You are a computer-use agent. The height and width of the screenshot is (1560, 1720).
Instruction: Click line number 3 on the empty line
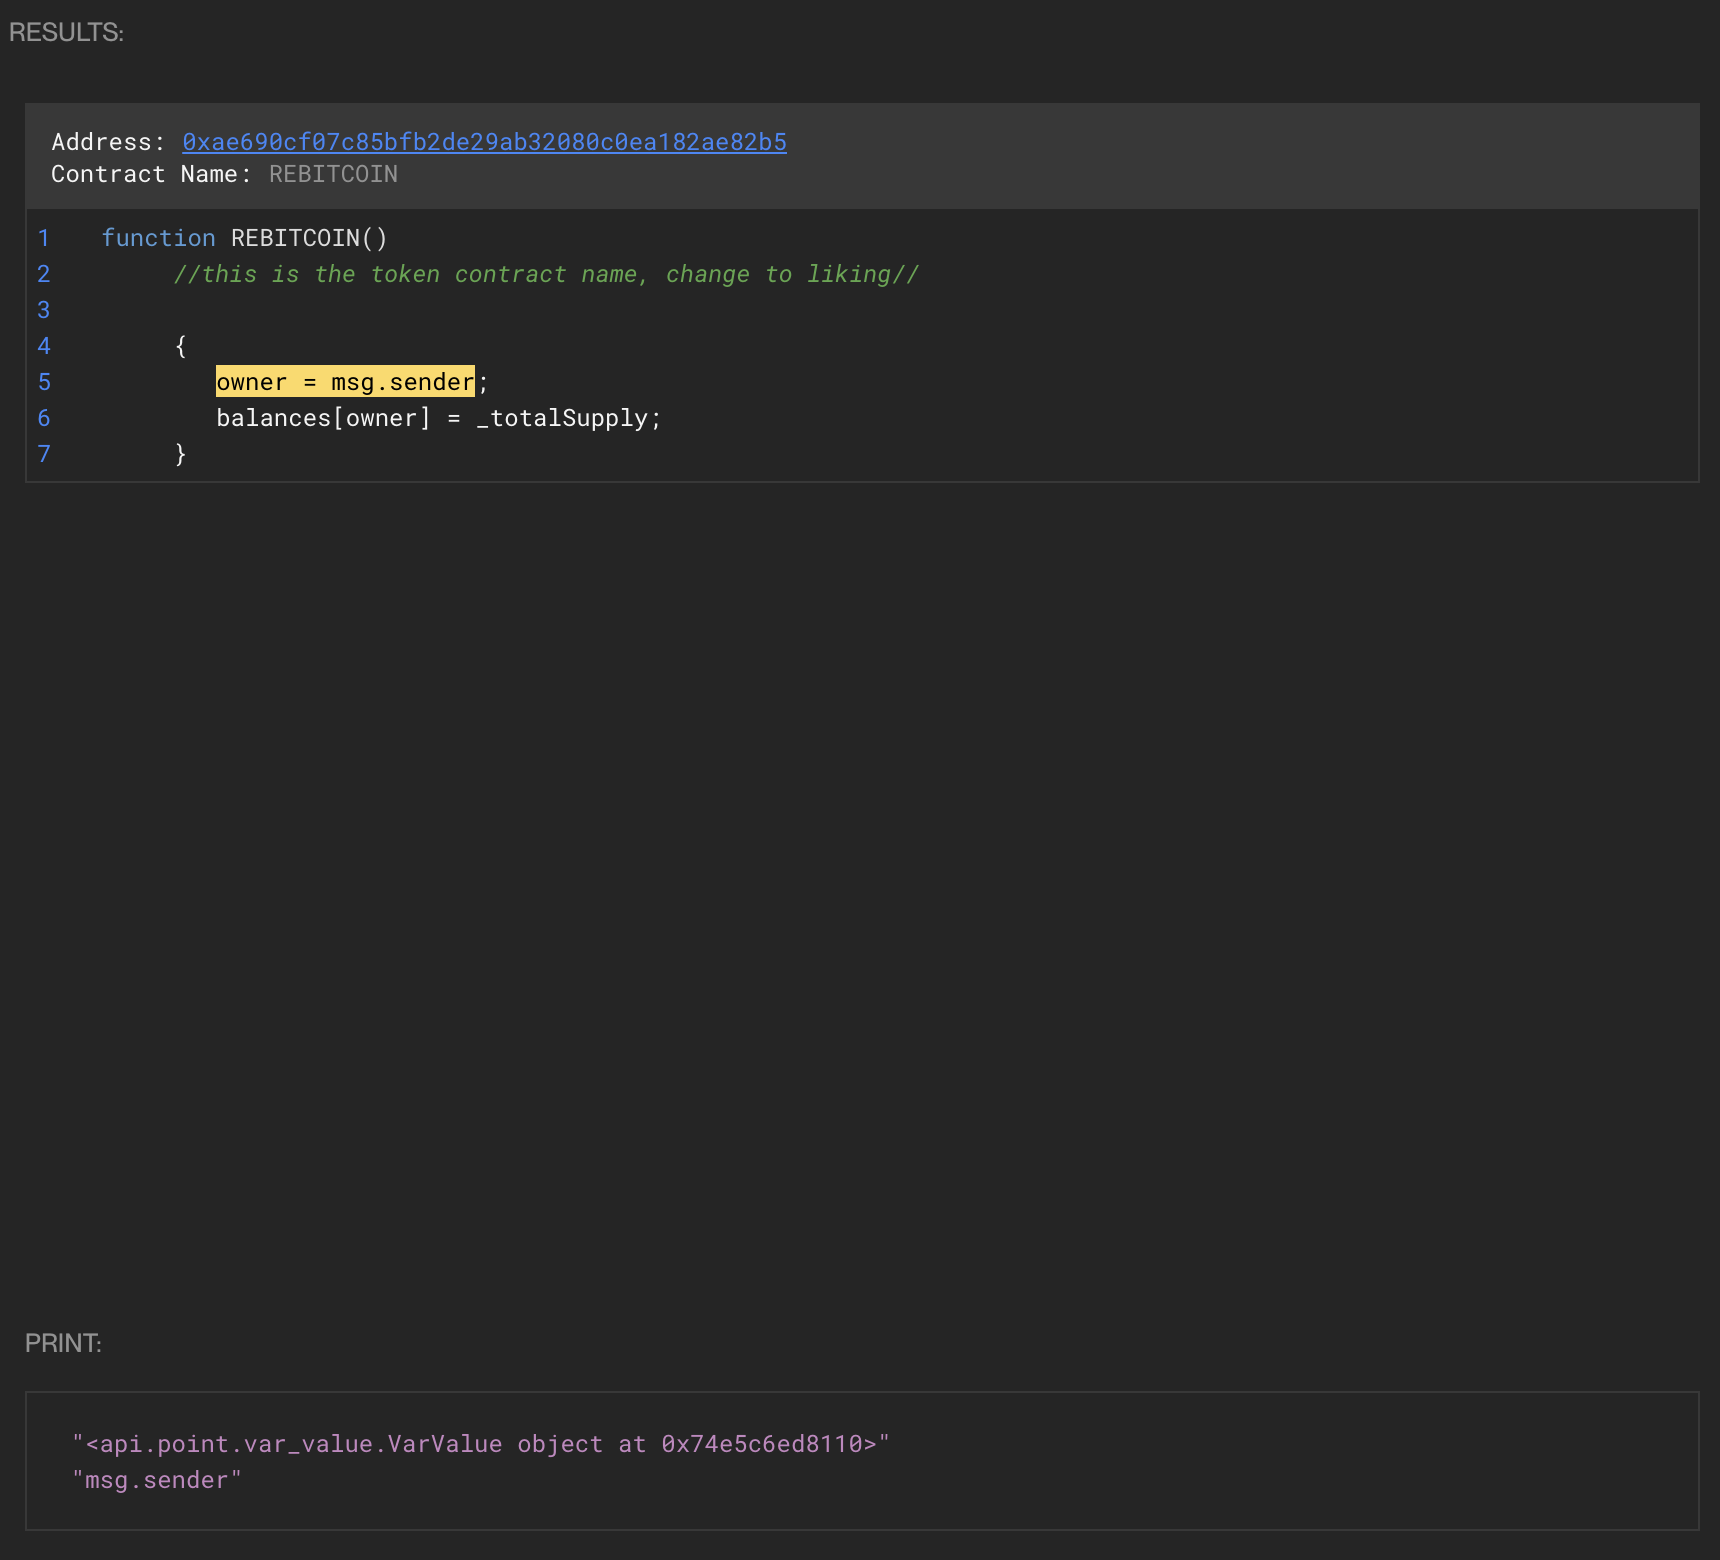(44, 310)
